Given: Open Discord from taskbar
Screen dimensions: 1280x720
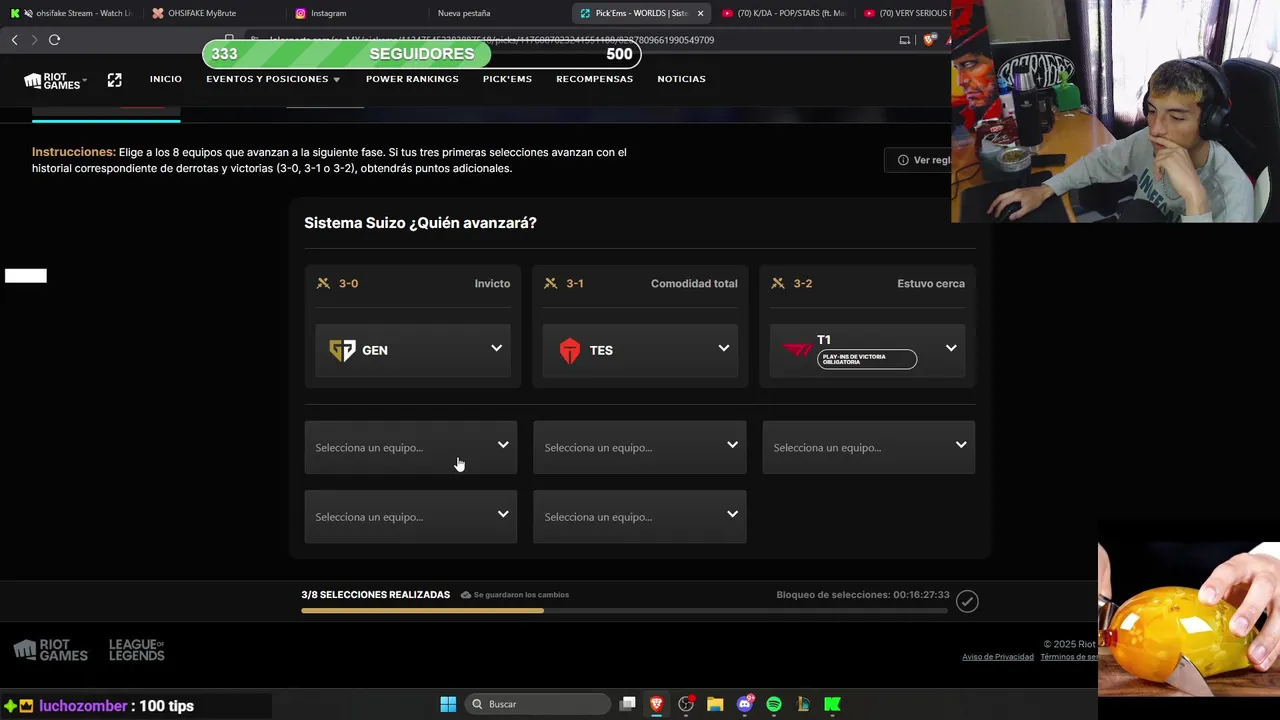Looking at the screenshot, I should (744, 704).
